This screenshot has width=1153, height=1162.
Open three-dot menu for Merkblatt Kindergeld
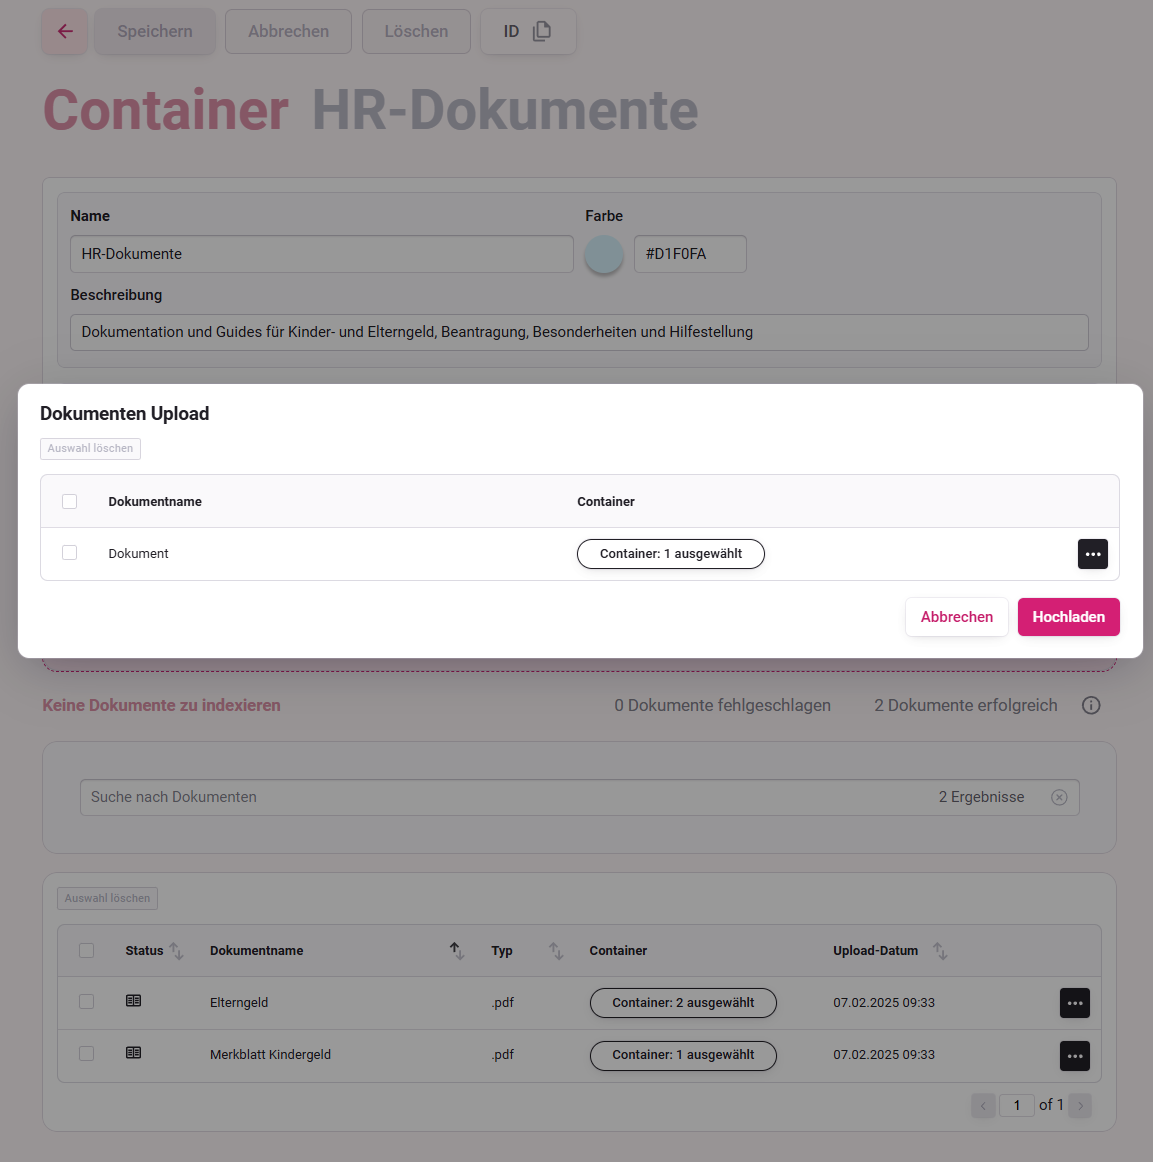tap(1074, 1056)
